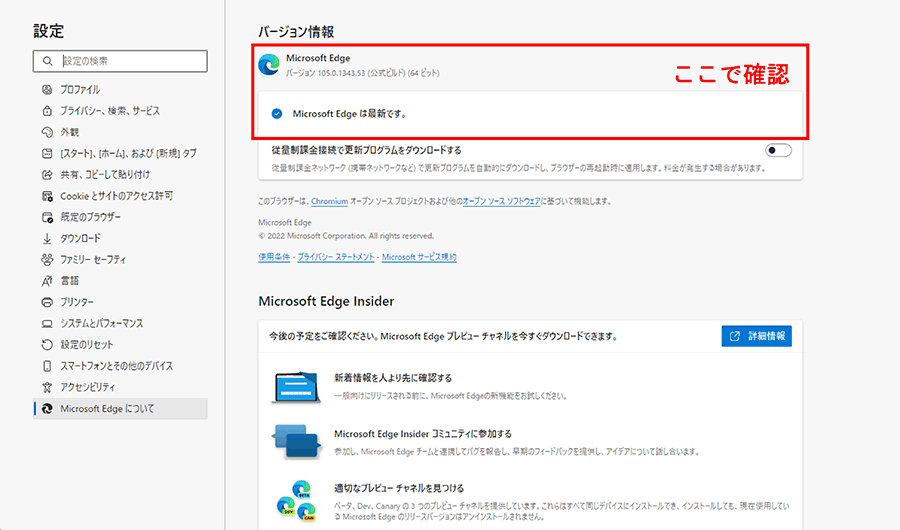Go to ダウンロード settings
The width and height of the screenshot is (900, 530).
(x=80, y=238)
